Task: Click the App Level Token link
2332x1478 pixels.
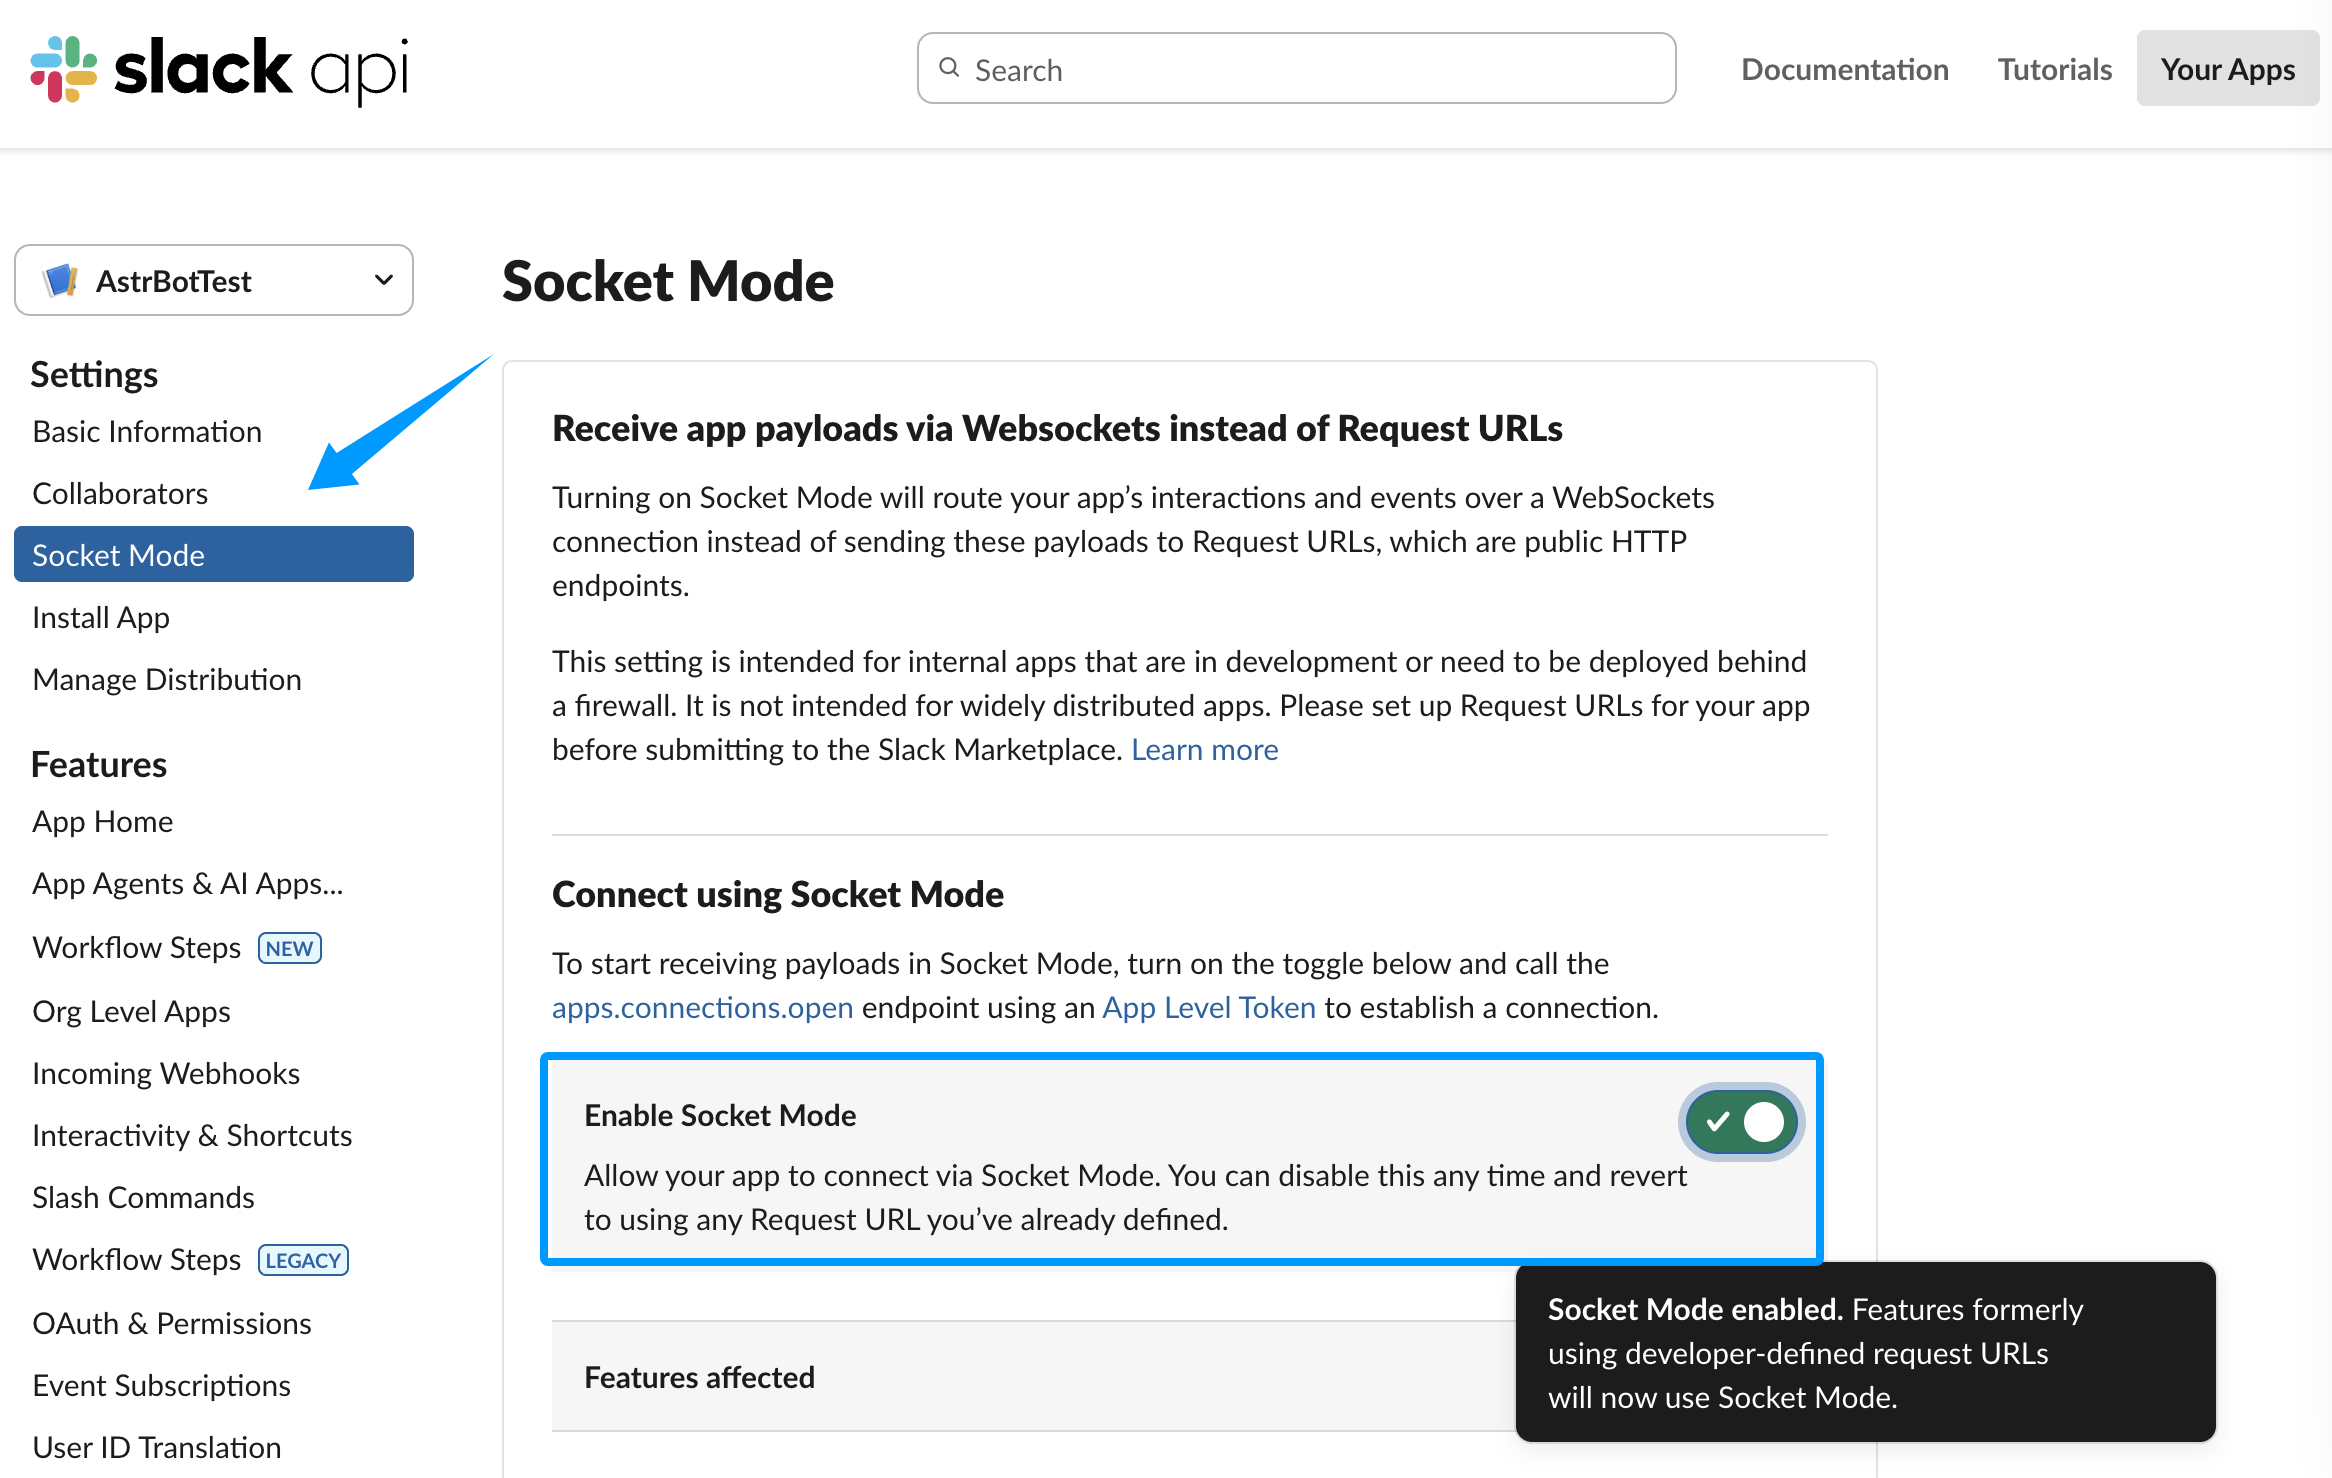Action: [1208, 1008]
